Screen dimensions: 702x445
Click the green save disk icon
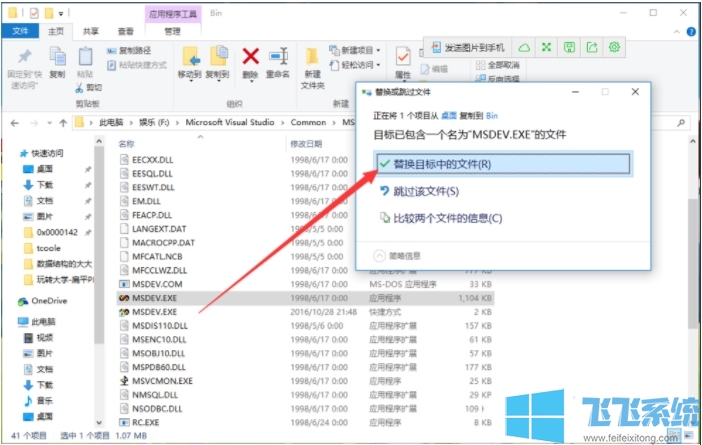coord(569,47)
